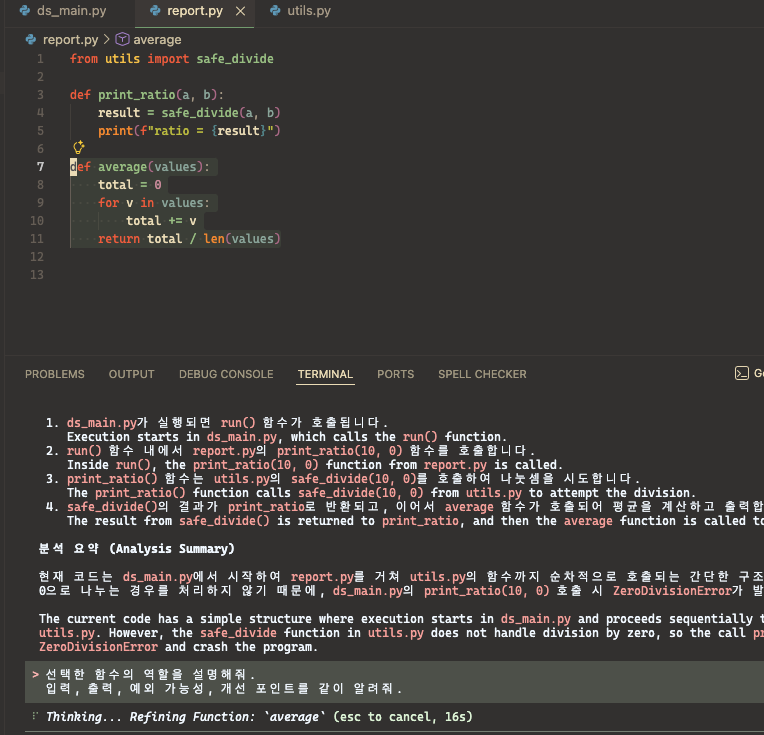Click the average symbol cube icon in breadcrumb
This screenshot has height=735, width=764.
coord(122,39)
